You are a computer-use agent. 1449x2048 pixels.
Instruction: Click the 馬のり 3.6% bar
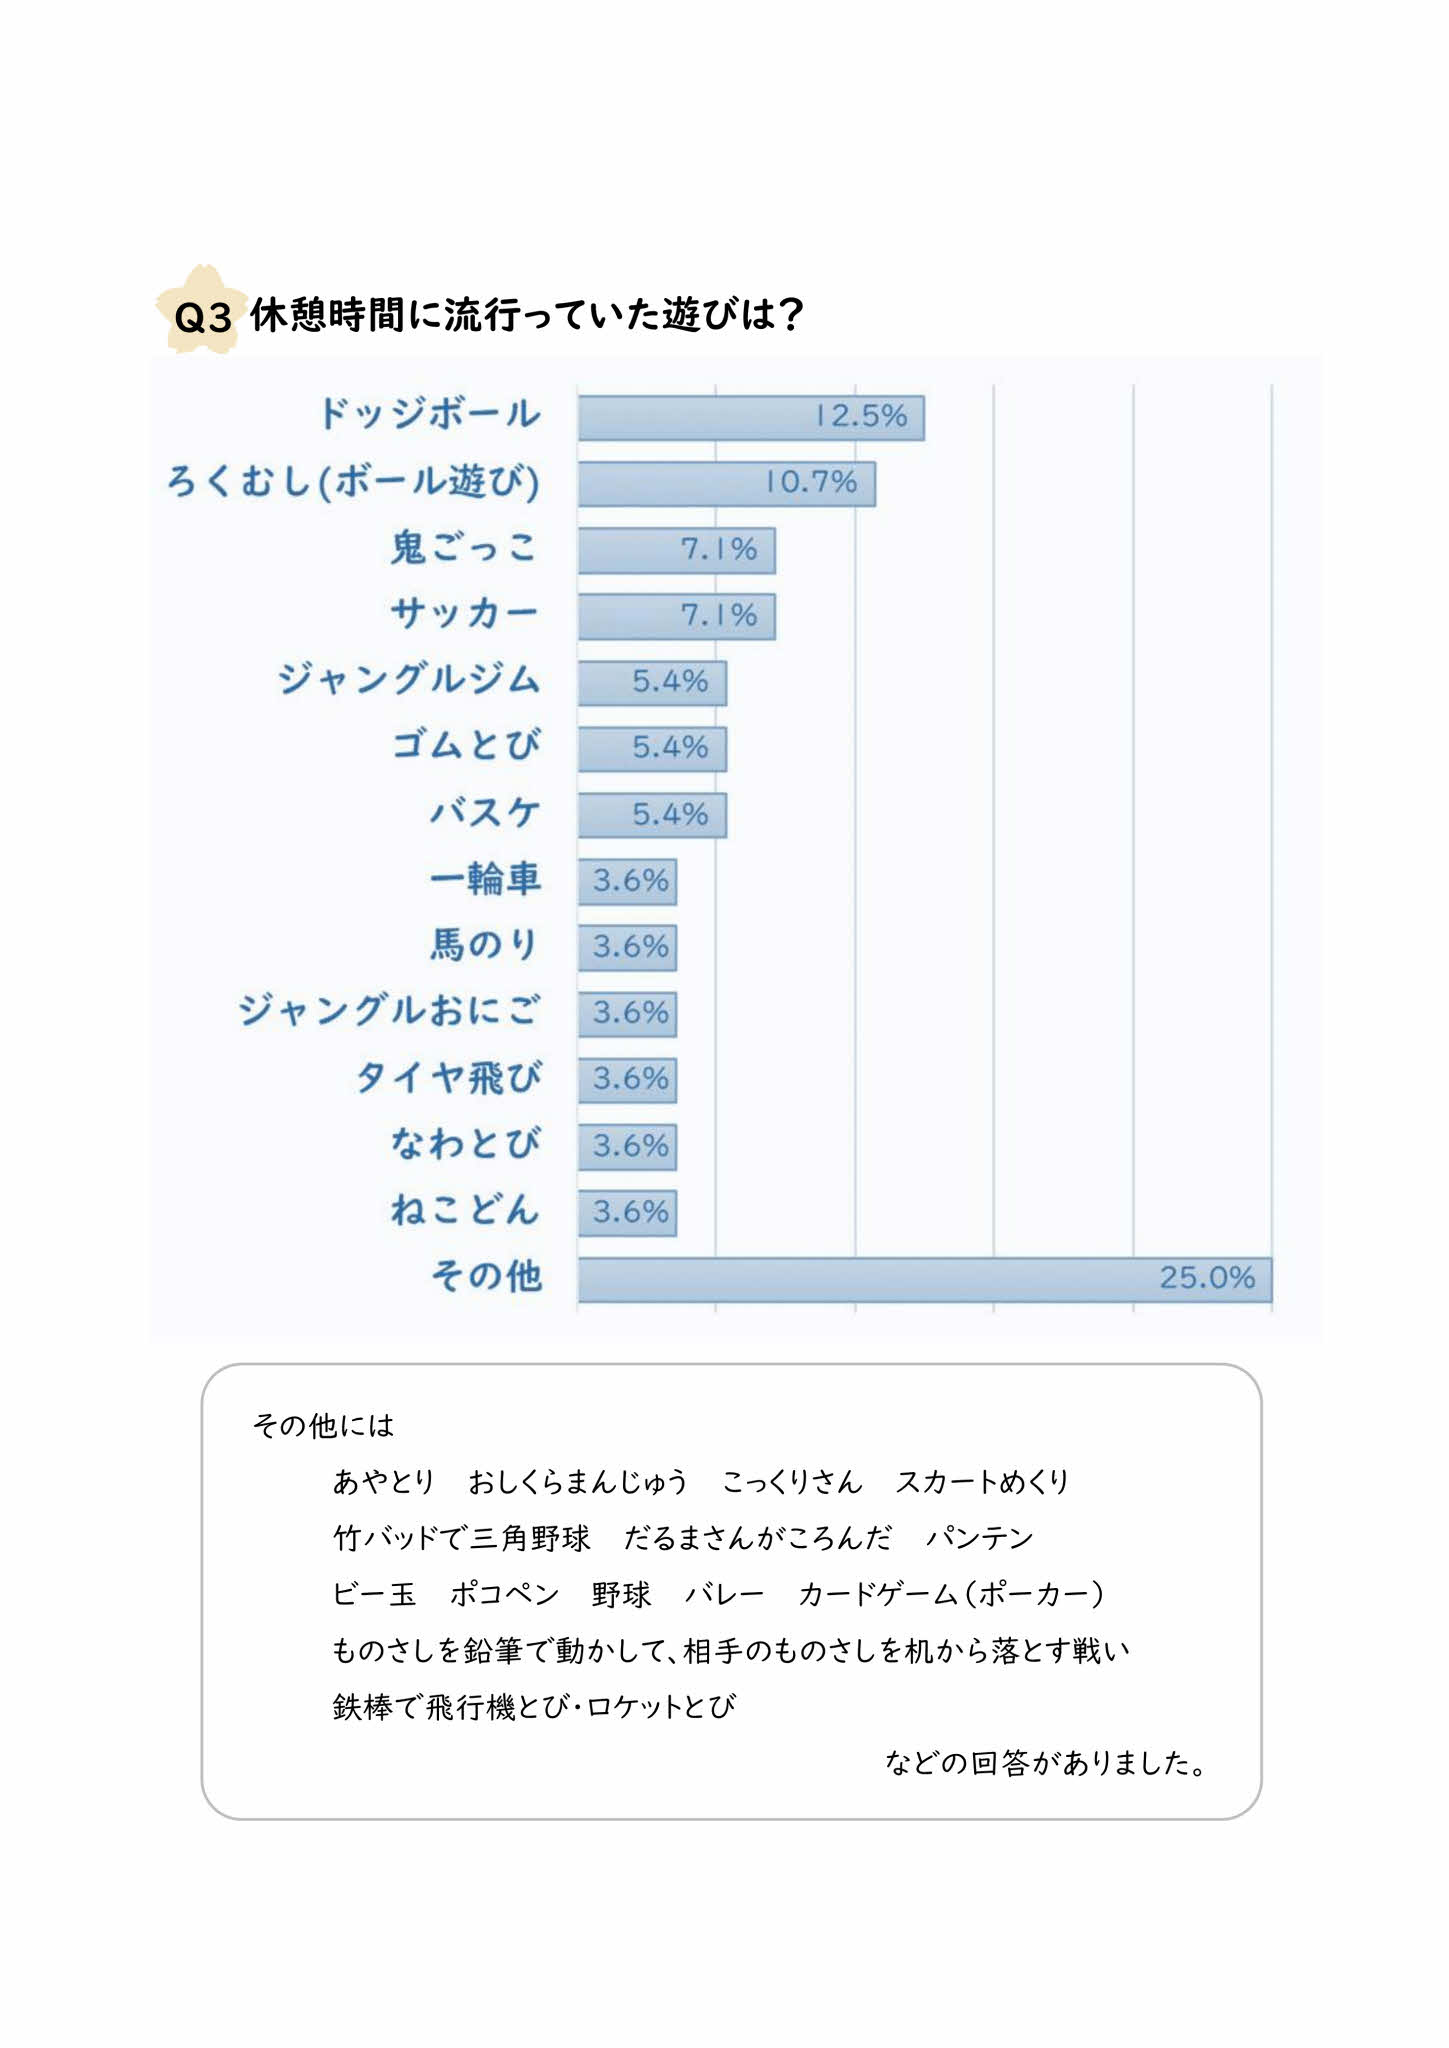pyautogui.click(x=627, y=947)
